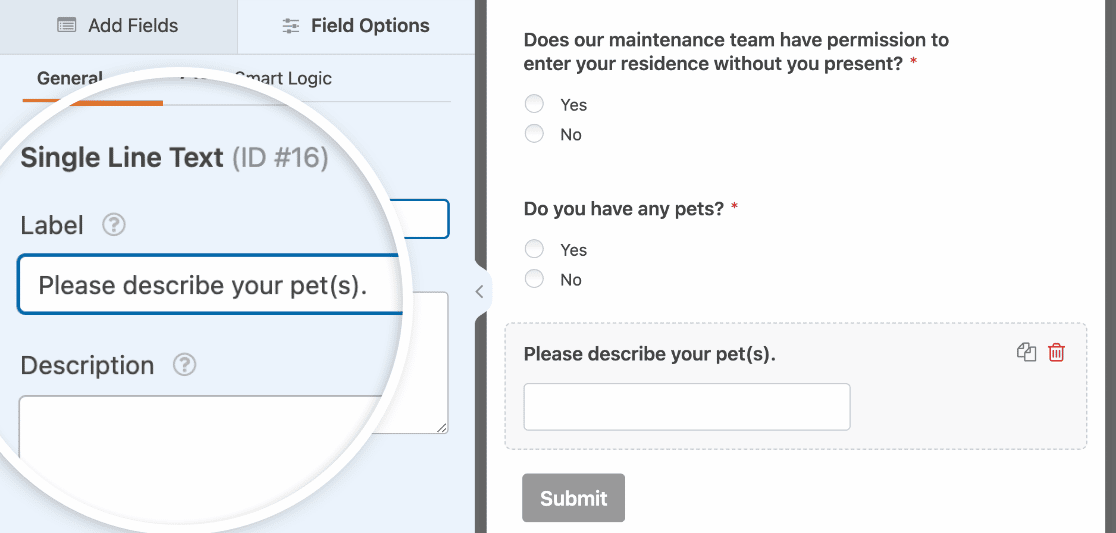
Task: Click the Submit button
Action: click(x=574, y=498)
